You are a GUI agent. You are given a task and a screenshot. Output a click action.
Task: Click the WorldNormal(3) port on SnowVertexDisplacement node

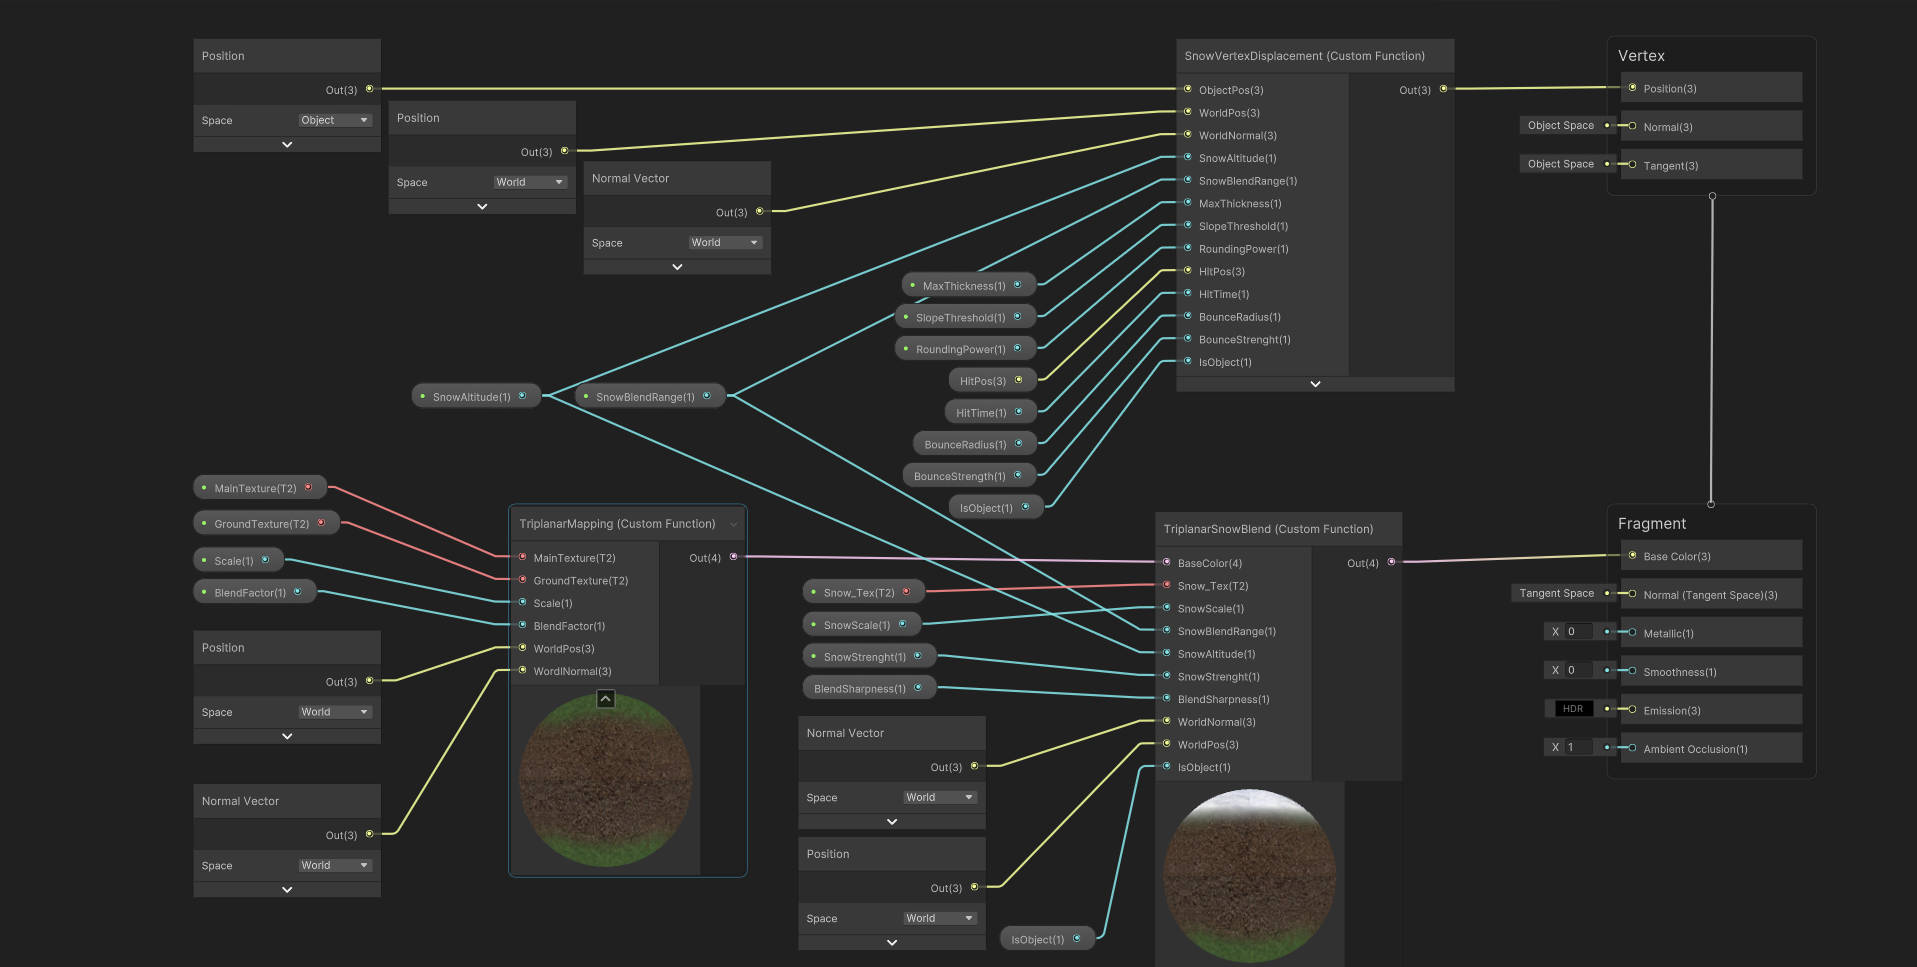[1187, 135]
